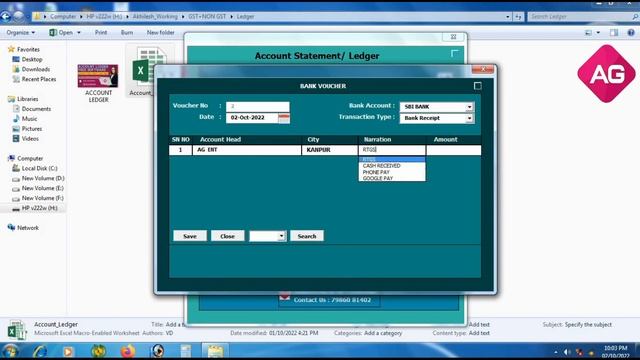
Task: Click the Excel icon in details pane
Action: (16, 330)
